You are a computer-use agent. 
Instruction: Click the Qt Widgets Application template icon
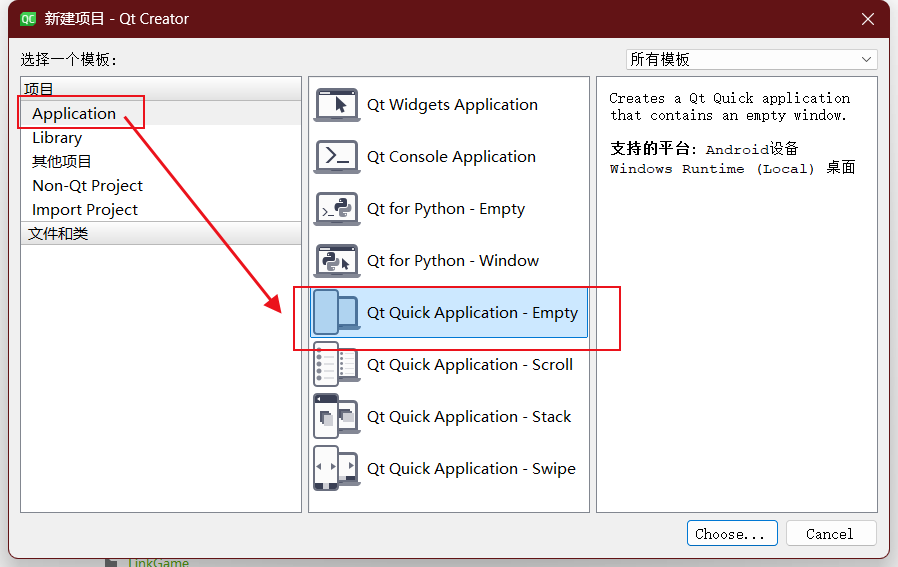click(337, 105)
